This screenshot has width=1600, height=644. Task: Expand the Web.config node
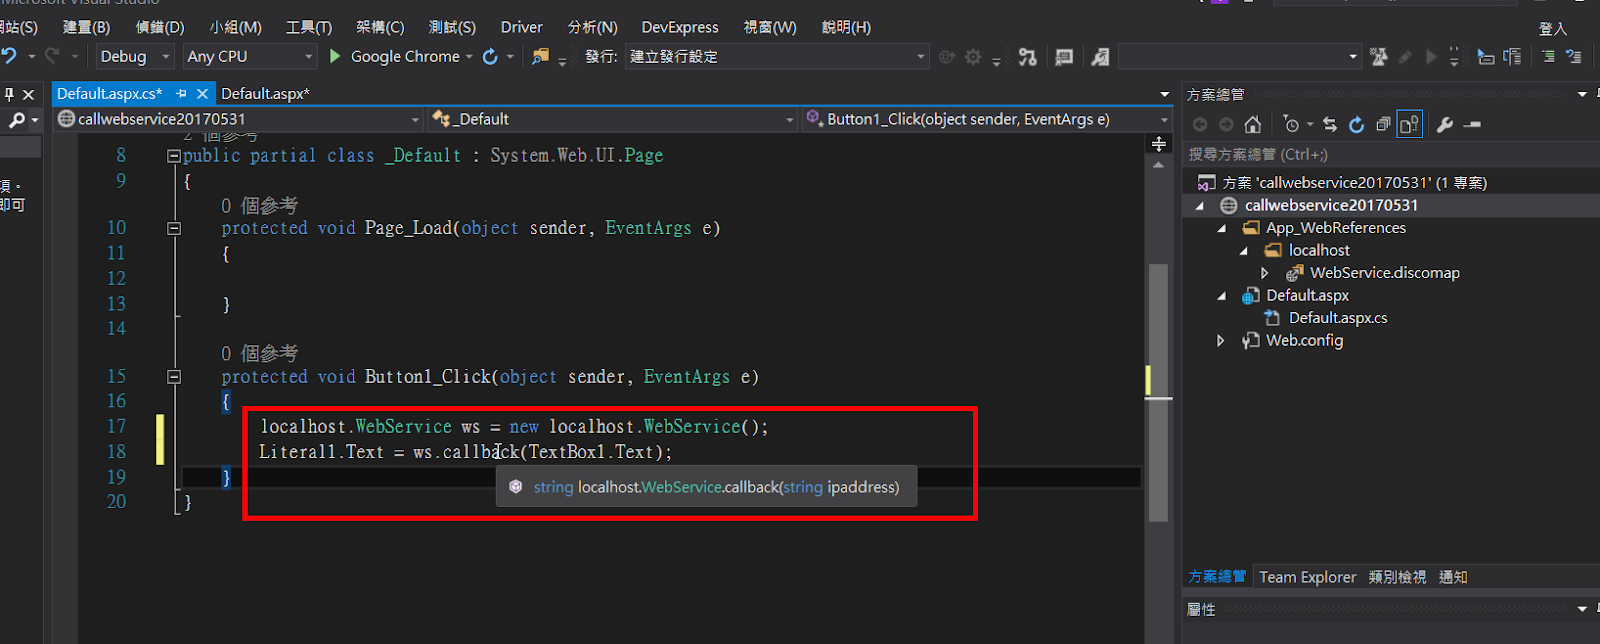(x=1221, y=341)
